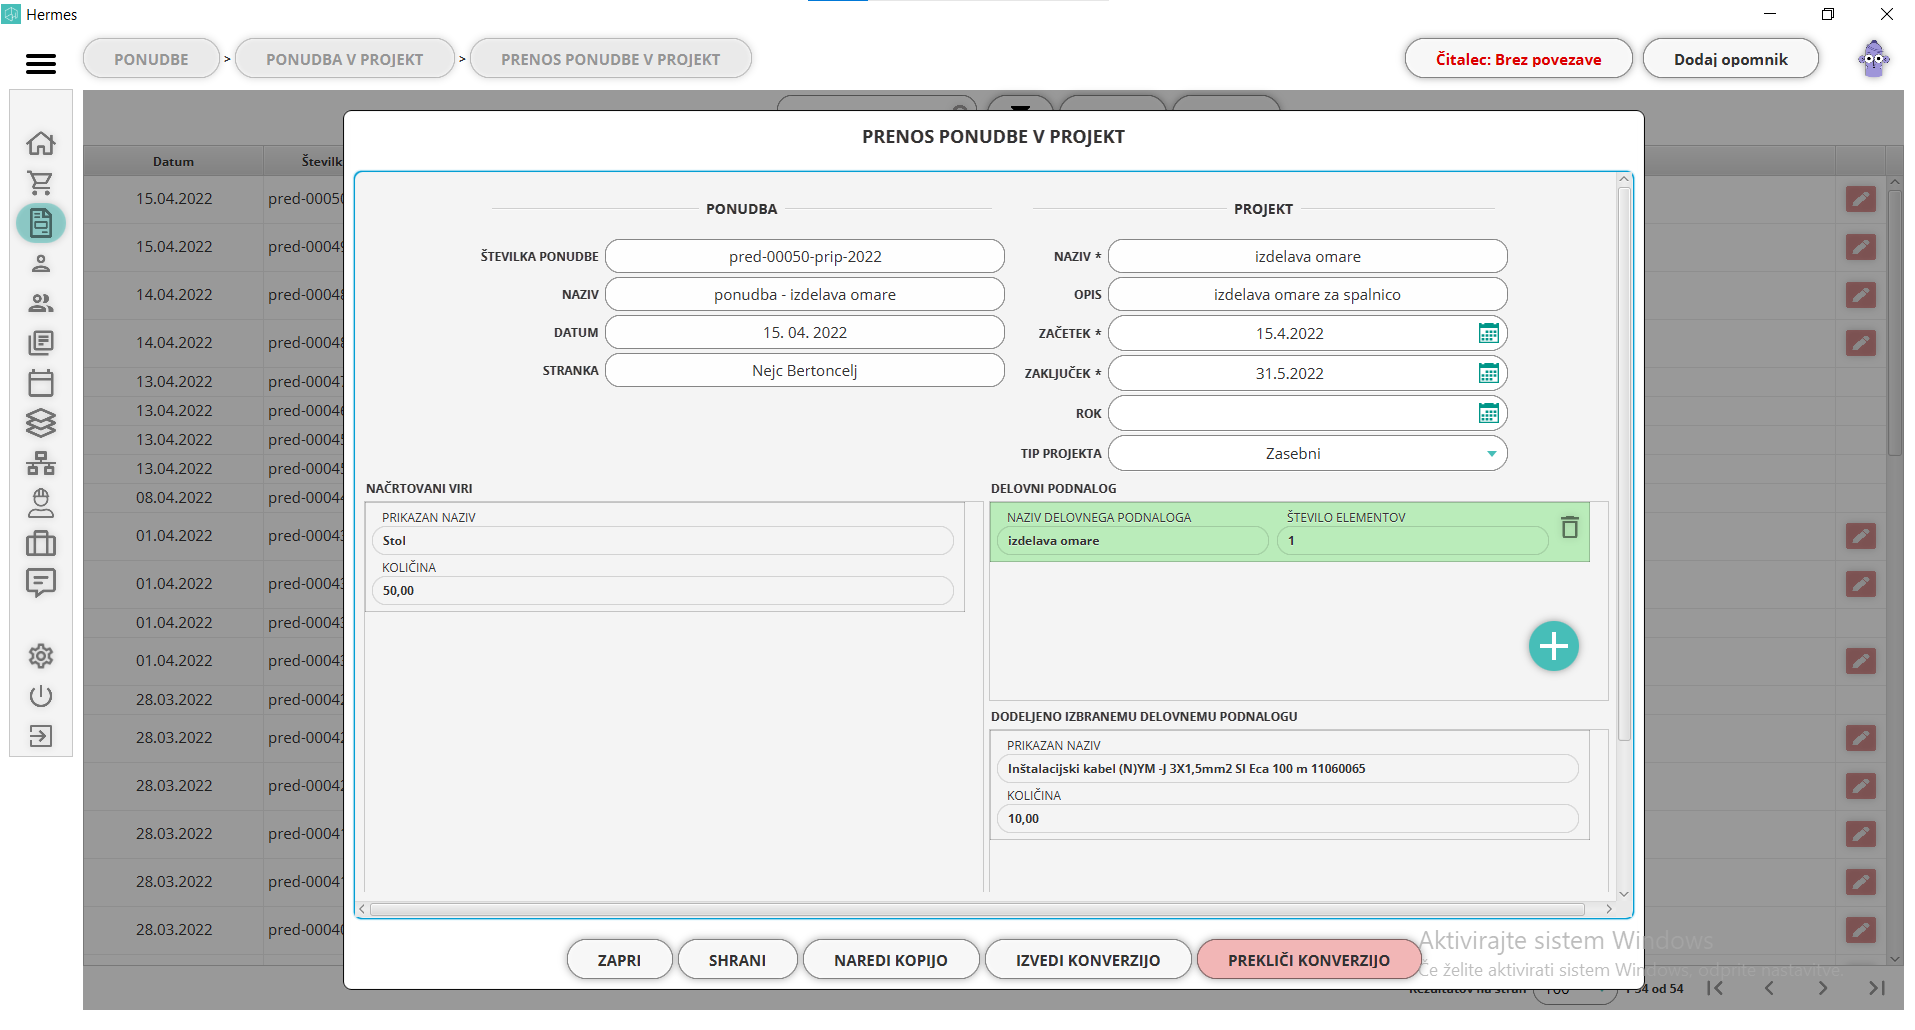Viewport: 1915px width, 1030px height.
Task: Open the calendar icon in sidebar
Action: click(41, 383)
